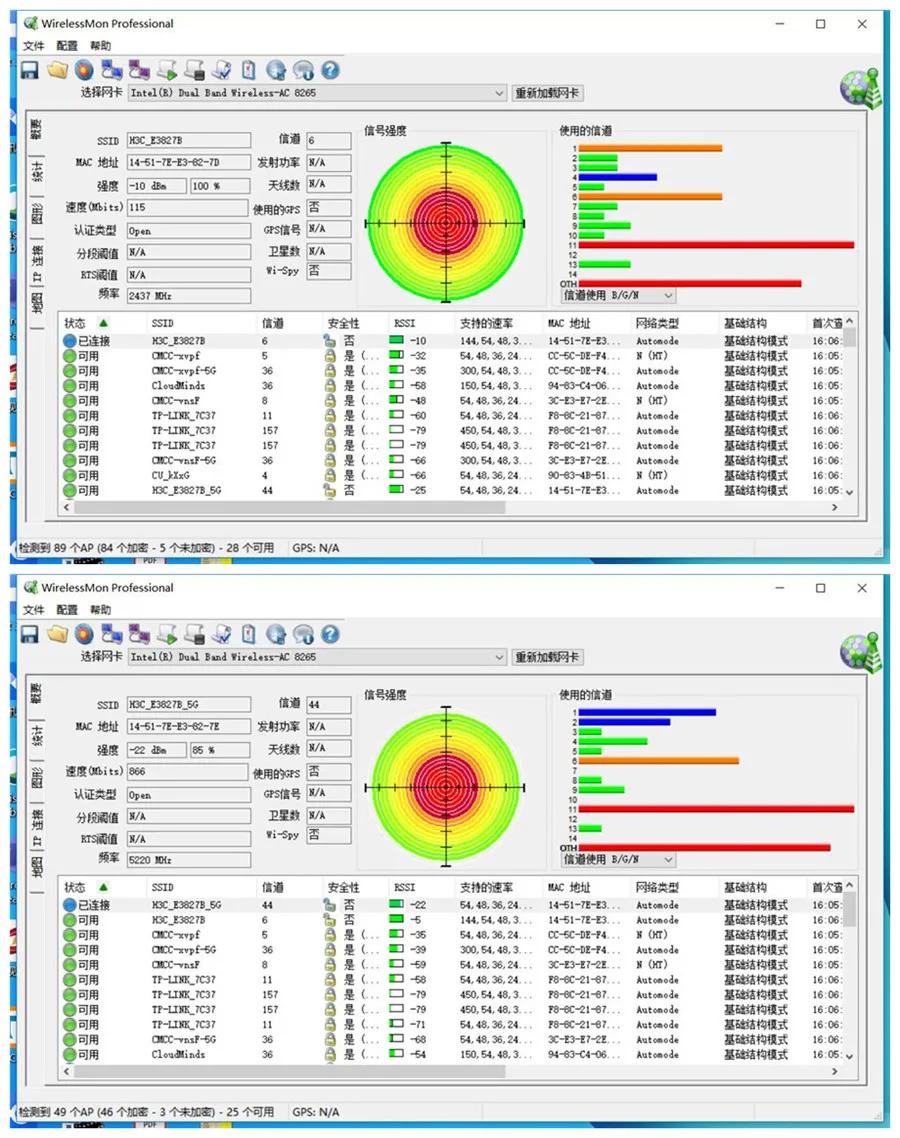Click the green play script icon, channel 6 window
The image size is (900, 1138).
(x=166, y=70)
